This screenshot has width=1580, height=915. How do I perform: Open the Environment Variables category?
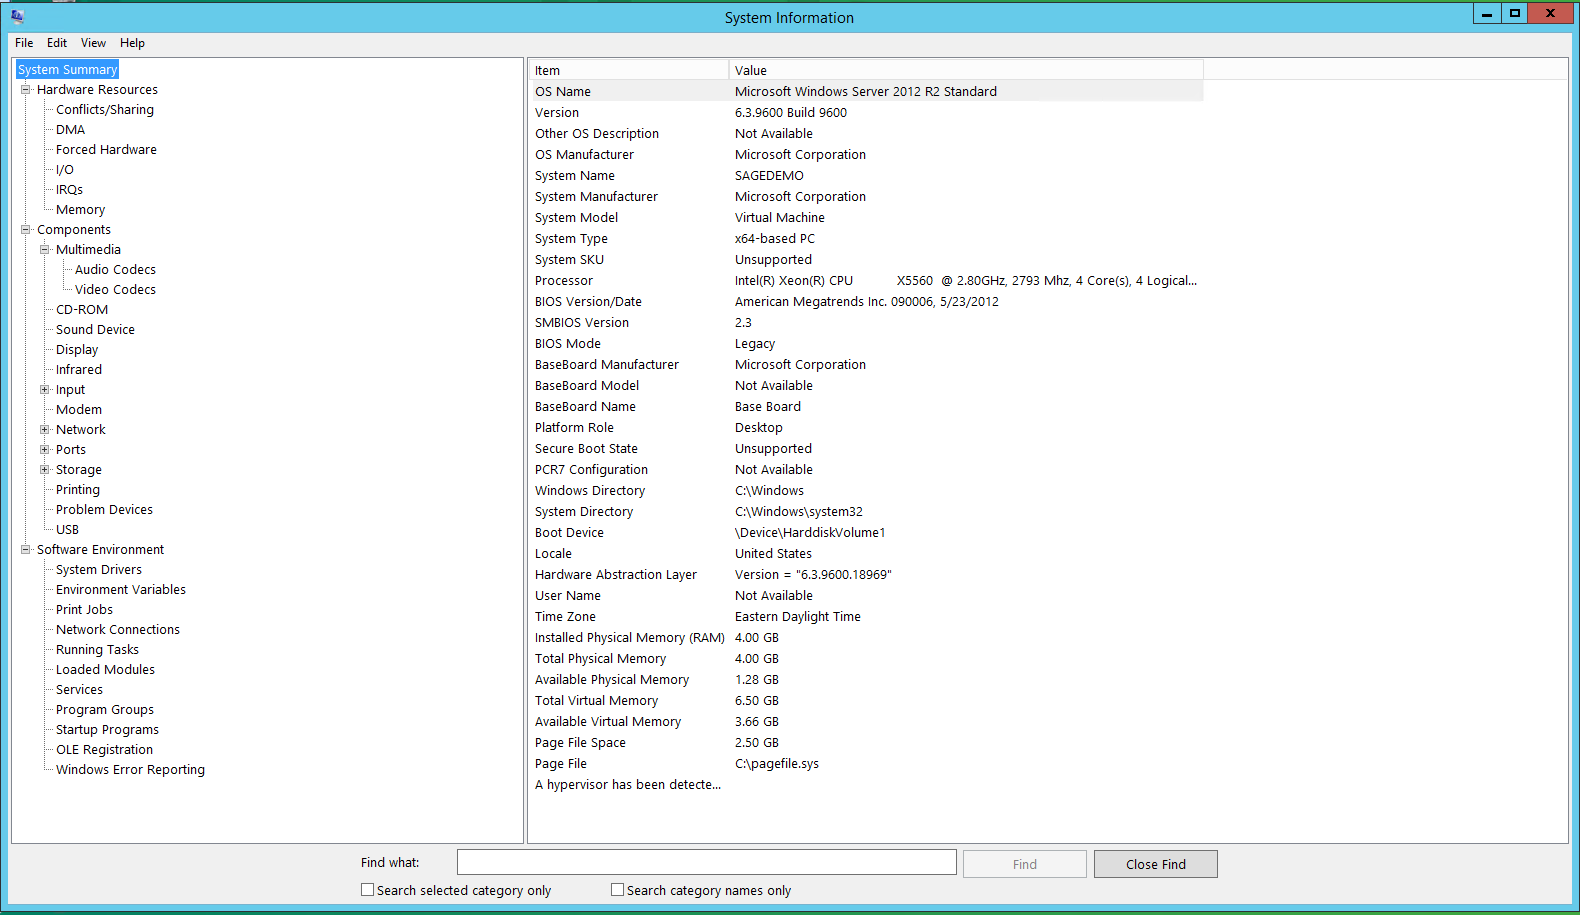tap(121, 590)
